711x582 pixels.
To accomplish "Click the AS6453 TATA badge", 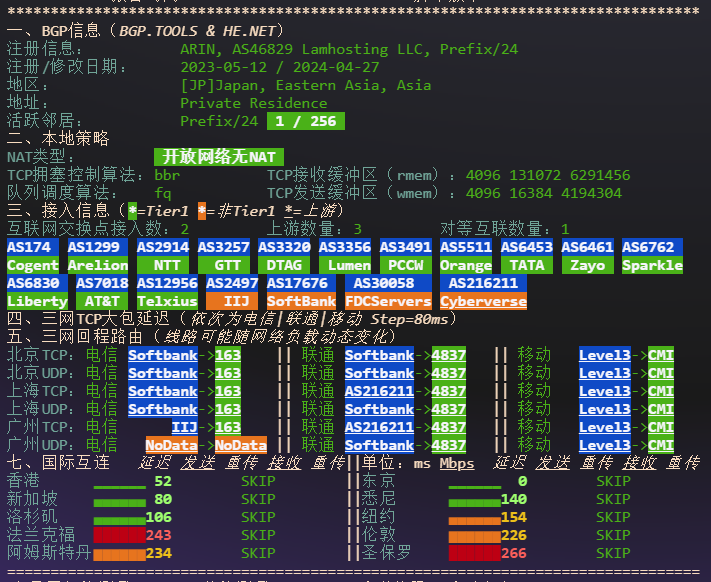I will coord(527,256).
